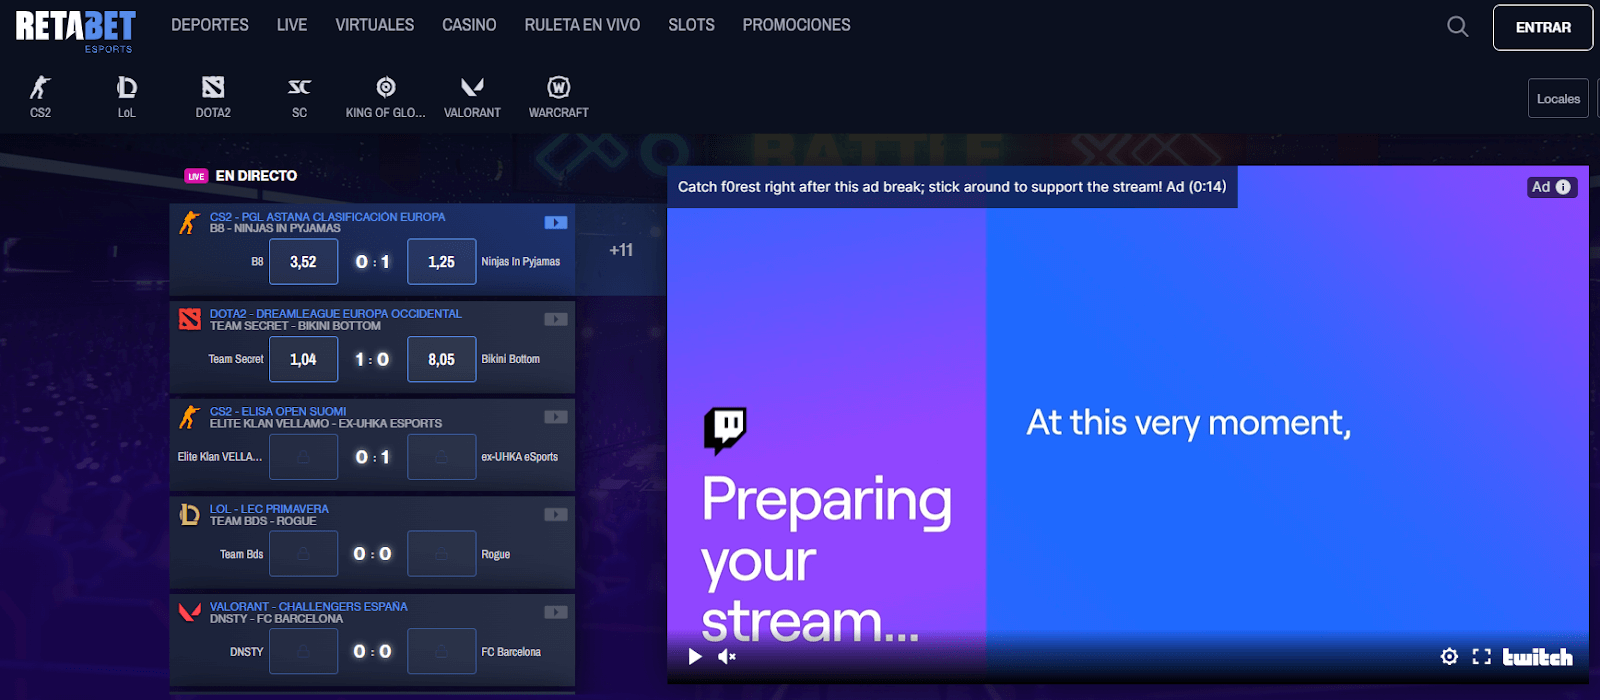Open Valorant - Challengers España link
The width and height of the screenshot is (1600, 700).
click(x=308, y=606)
